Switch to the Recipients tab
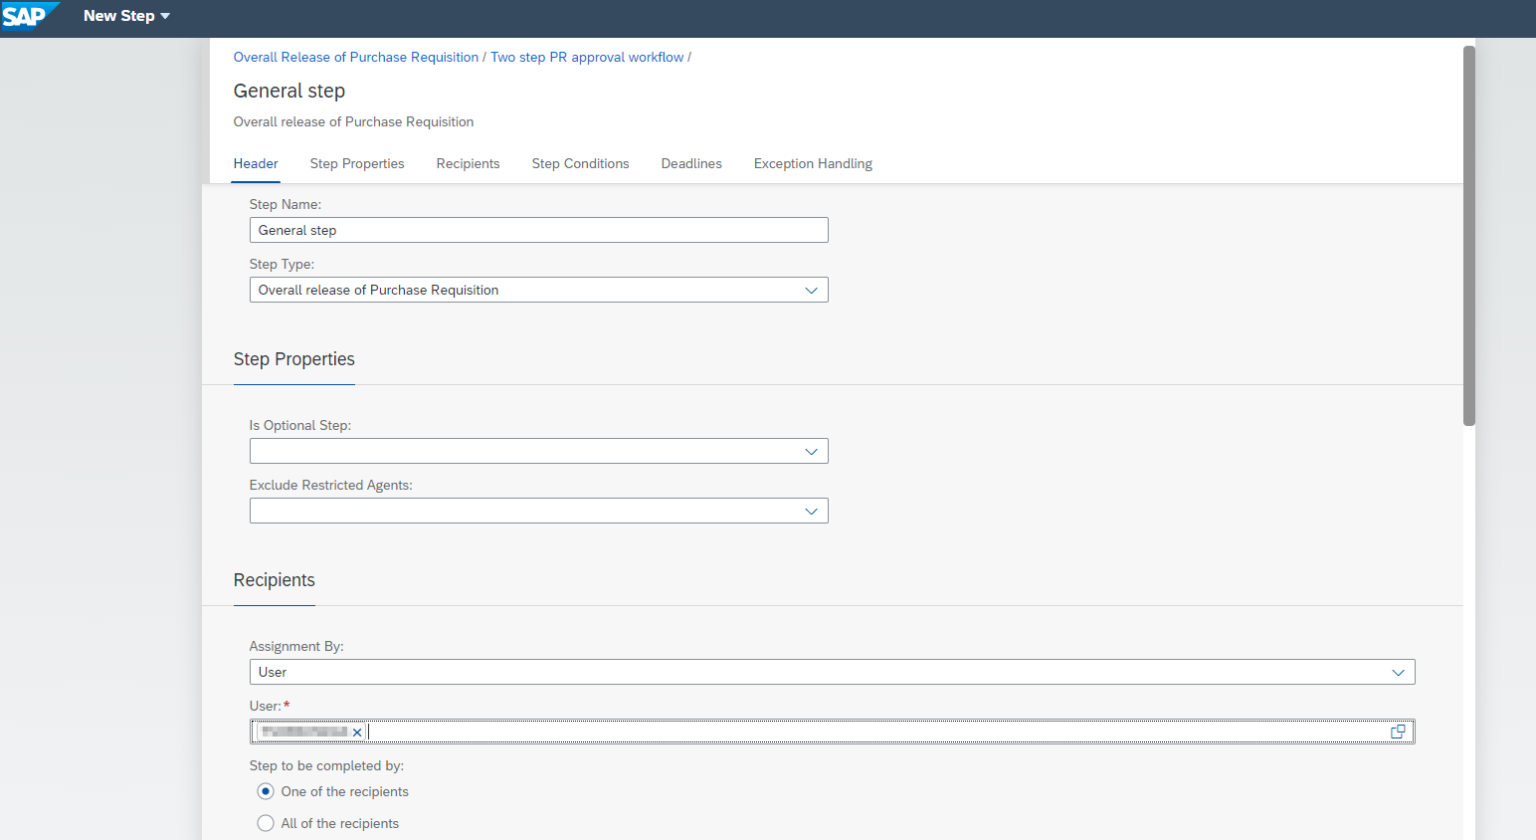 click(x=467, y=163)
